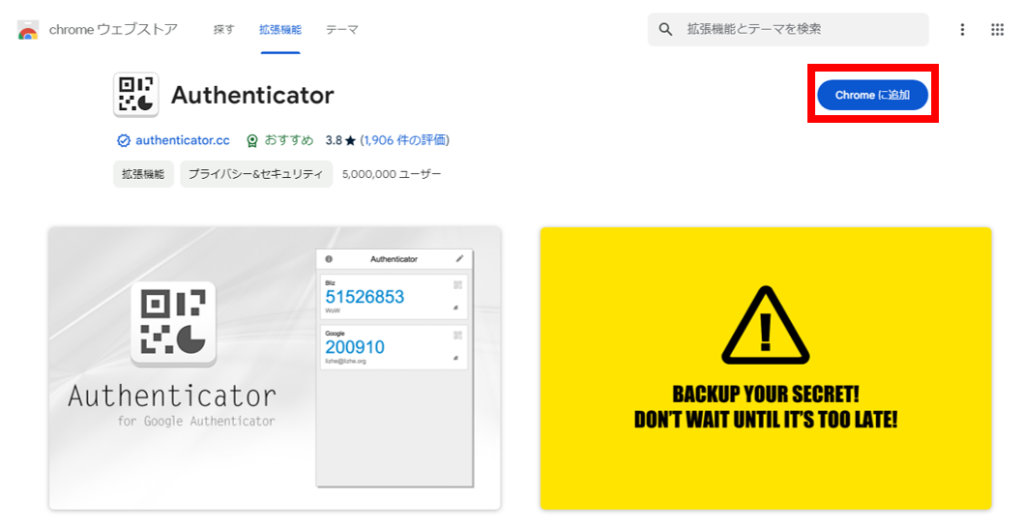Viewport: 1024px width, 529px height.
Task: Click the info icon in the preview panel
Action: [x=328, y=259]
